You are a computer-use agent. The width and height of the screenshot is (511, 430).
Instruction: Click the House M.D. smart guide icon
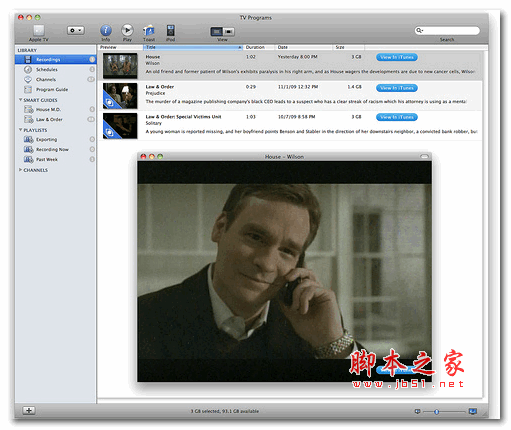(x=29, y=109)
